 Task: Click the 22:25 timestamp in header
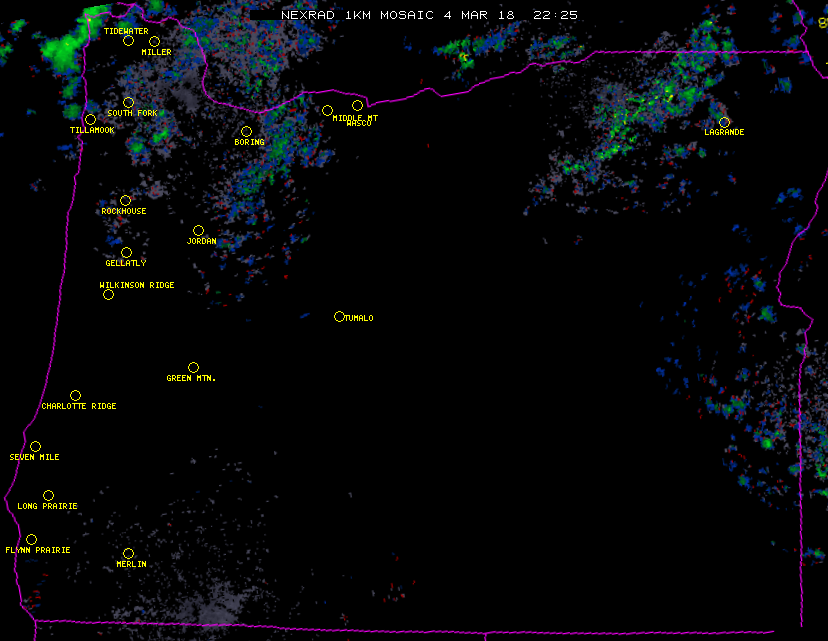pyautogui.click(x=555, y=15)
